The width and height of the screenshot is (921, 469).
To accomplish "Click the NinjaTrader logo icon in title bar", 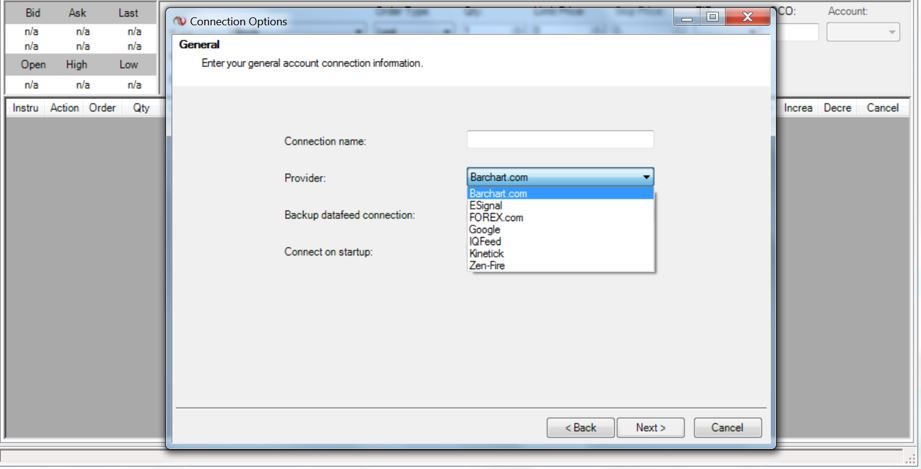I will click(x=180, y=21).
